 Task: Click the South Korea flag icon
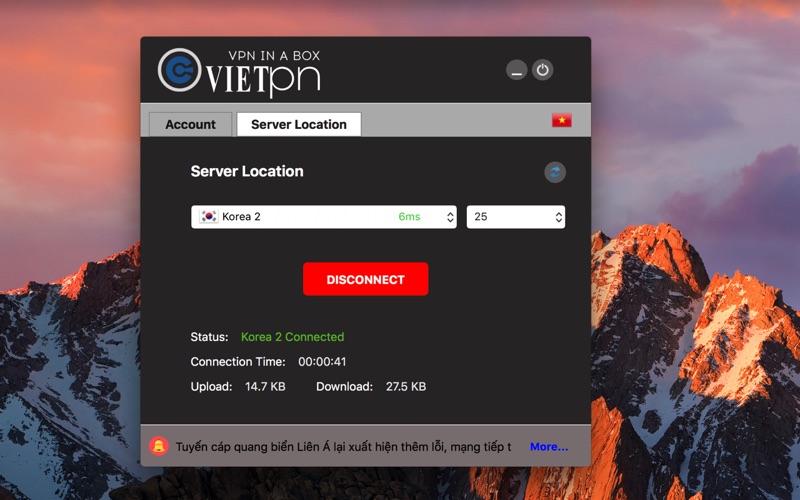point(208,216)
